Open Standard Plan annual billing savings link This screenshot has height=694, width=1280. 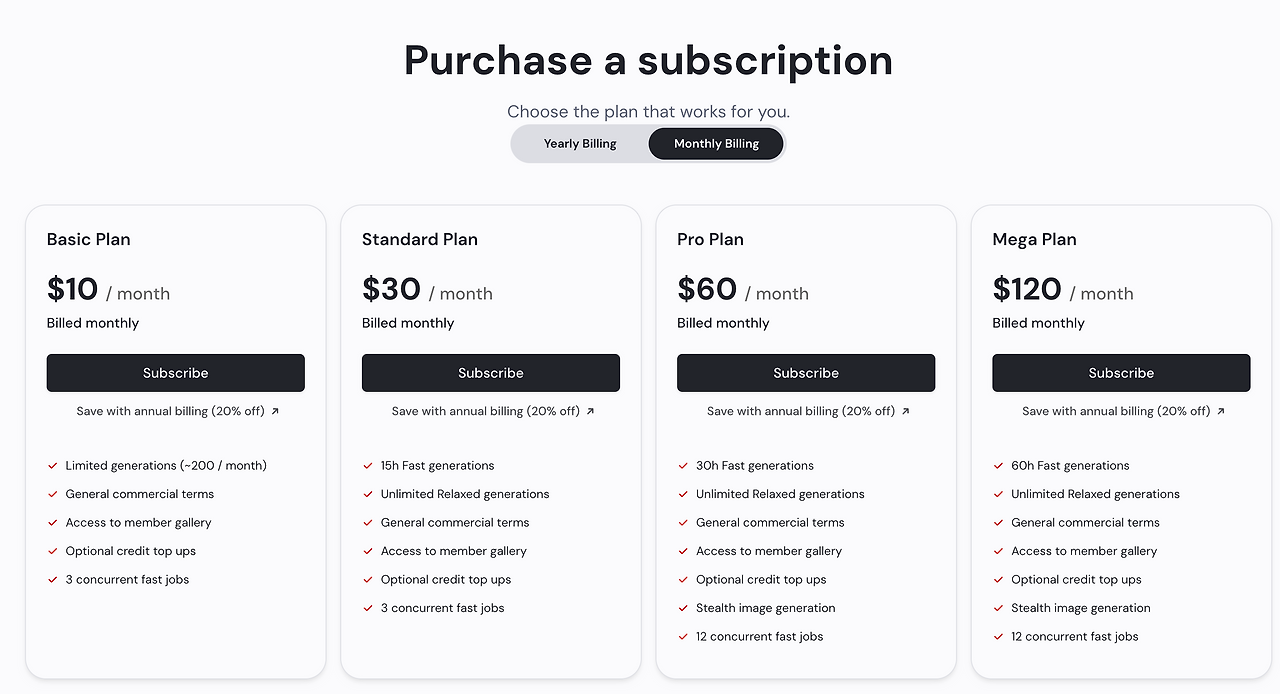click(x=485, y=411)
